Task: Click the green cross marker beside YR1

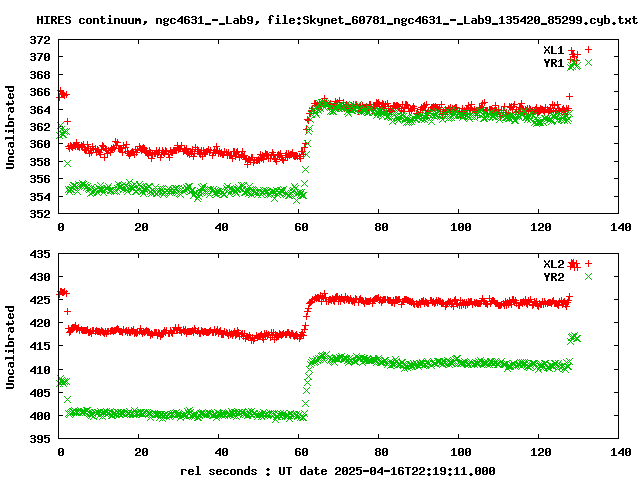Action: point(588,62)
